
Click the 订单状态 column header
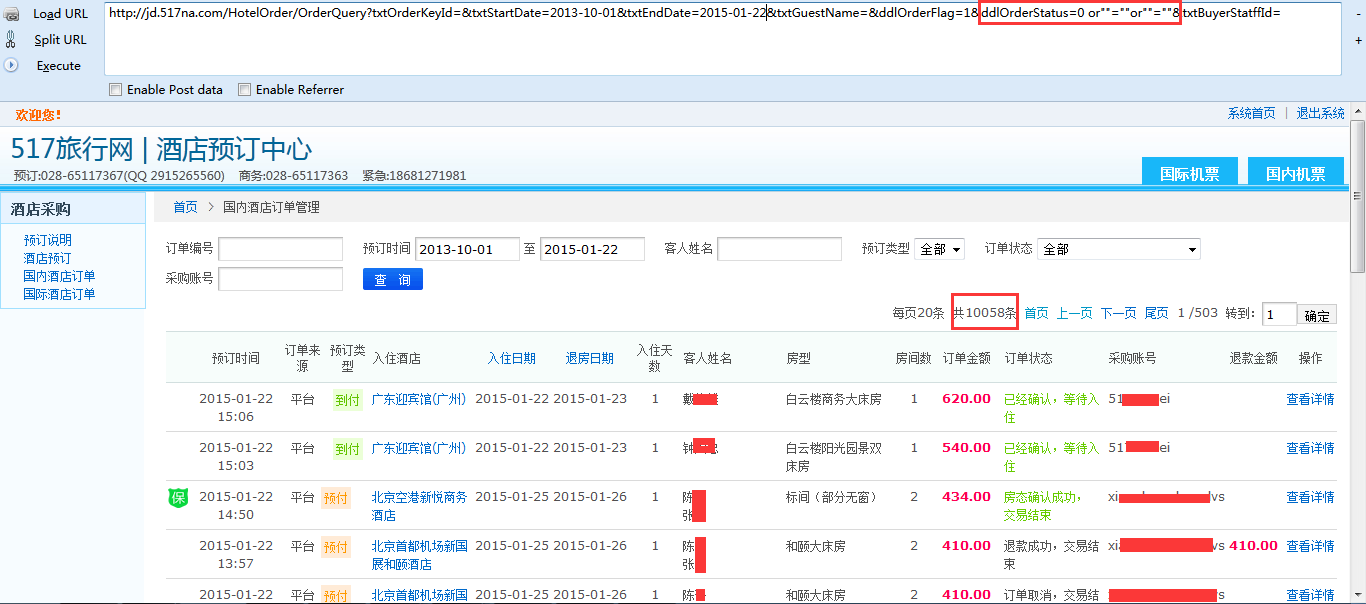click(x=1029, y=358)
